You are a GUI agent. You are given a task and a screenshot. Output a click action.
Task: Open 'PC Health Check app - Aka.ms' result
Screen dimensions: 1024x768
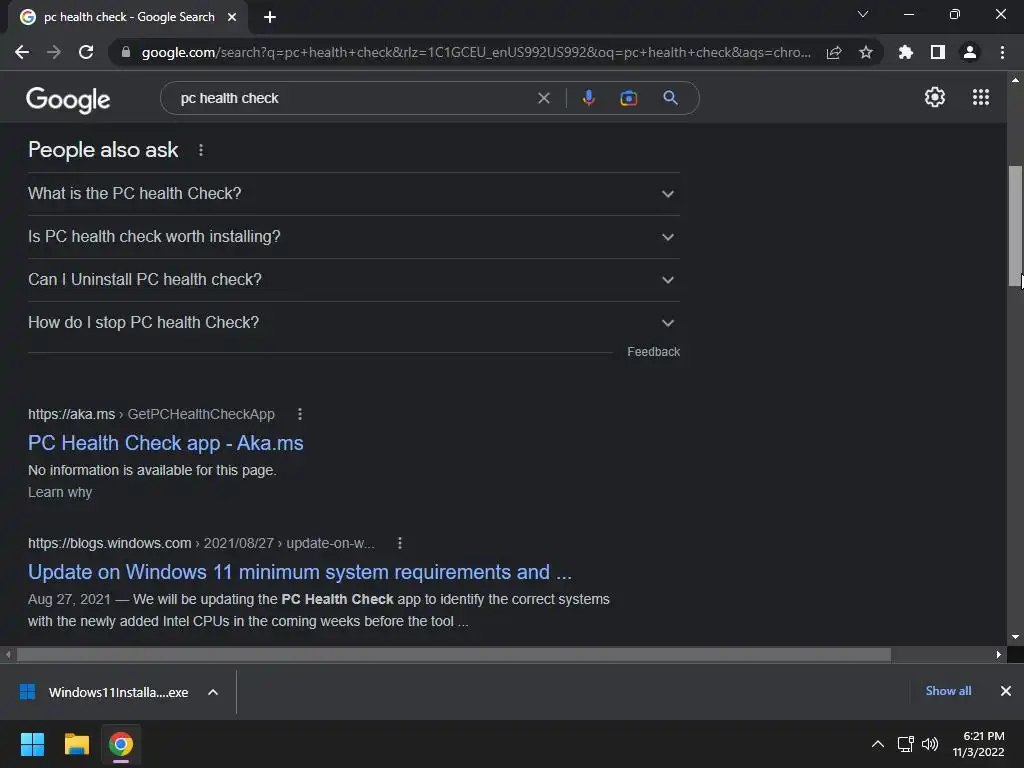(165, 443)
